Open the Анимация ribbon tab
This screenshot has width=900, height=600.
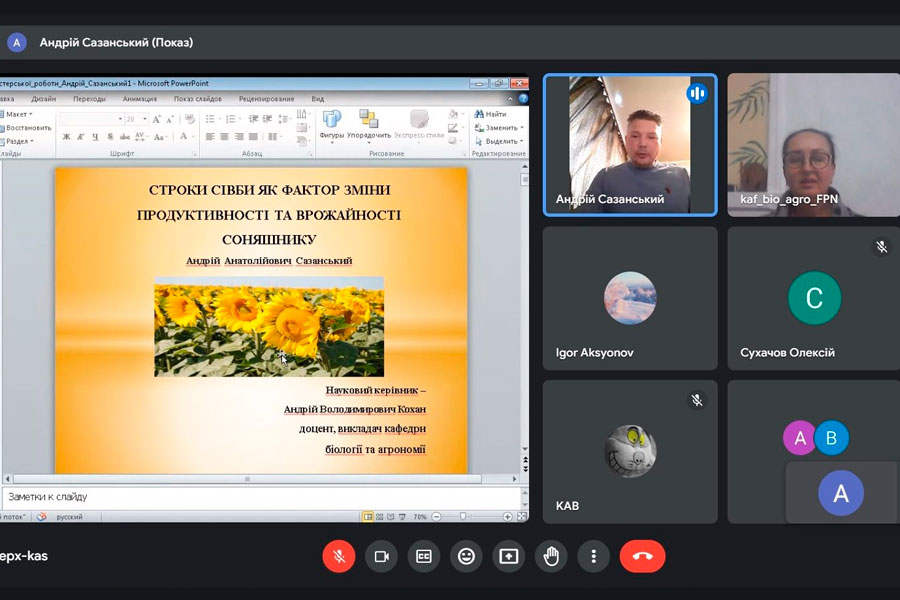tap(139, 99)
